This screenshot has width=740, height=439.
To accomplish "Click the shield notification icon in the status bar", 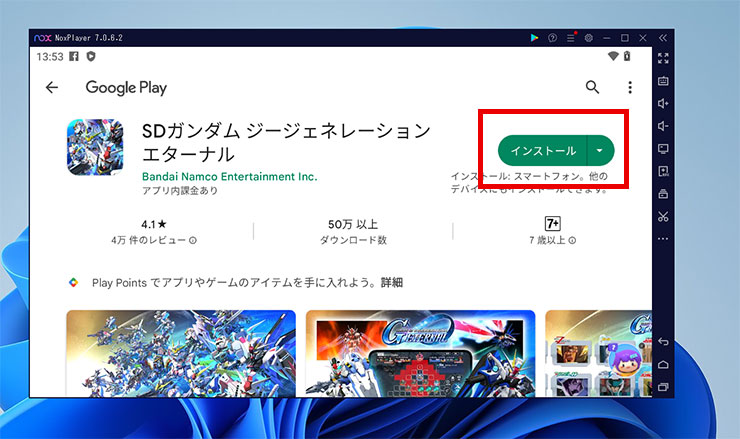I will 91,57.
